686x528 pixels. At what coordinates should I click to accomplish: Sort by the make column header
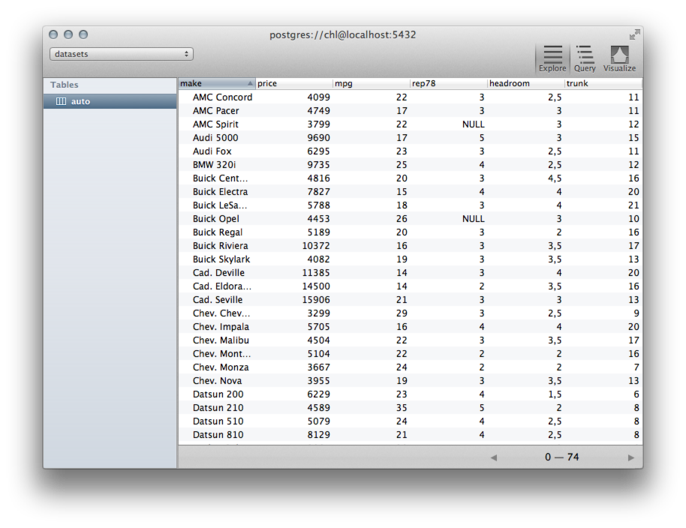click(x=216, y=84)
